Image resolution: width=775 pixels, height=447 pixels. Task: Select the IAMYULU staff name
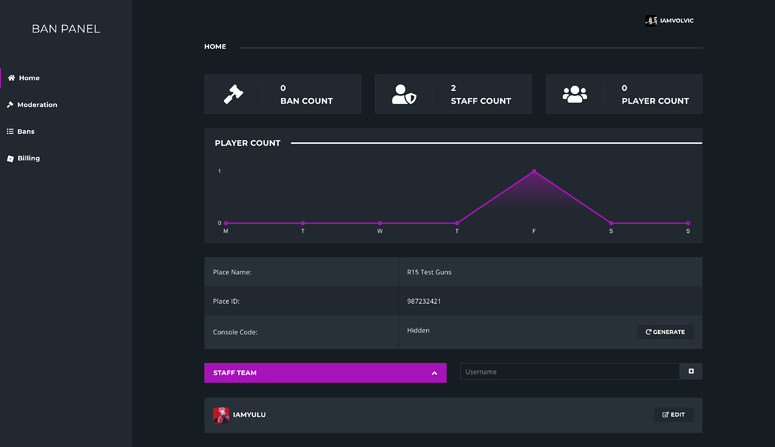[x=249, y=414]
